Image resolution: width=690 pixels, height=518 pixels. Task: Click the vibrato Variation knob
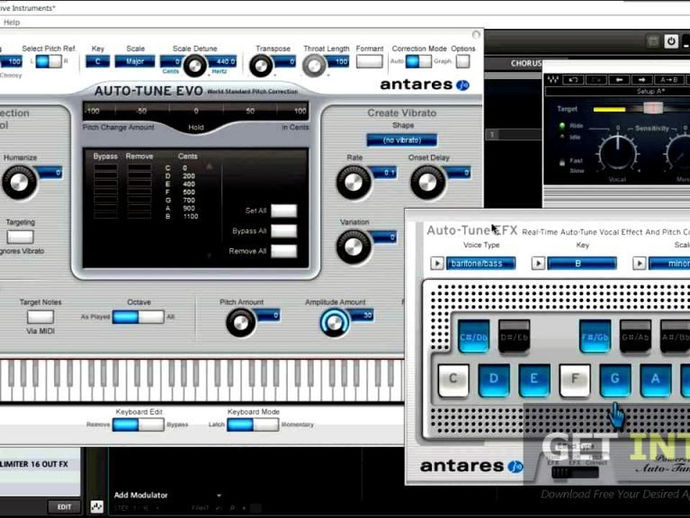(x=353, y=247)
